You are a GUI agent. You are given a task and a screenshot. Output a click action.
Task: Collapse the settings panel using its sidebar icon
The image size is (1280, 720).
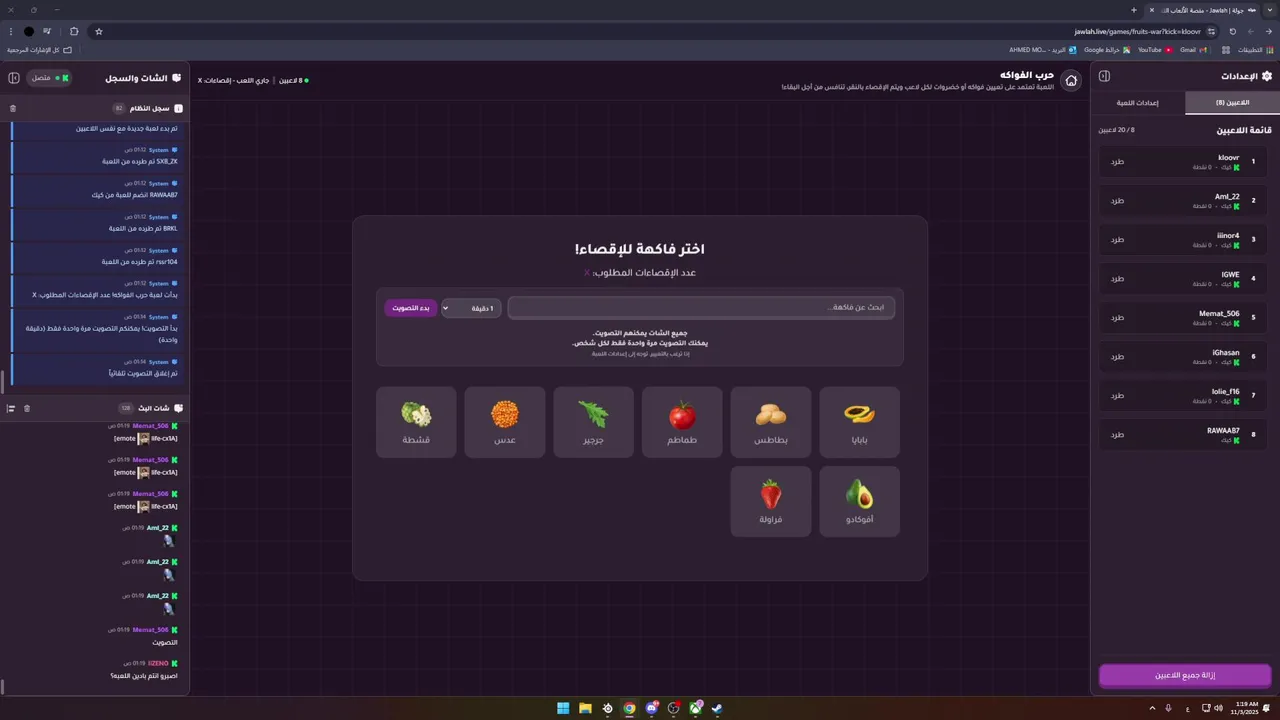tap(1105, 76)
